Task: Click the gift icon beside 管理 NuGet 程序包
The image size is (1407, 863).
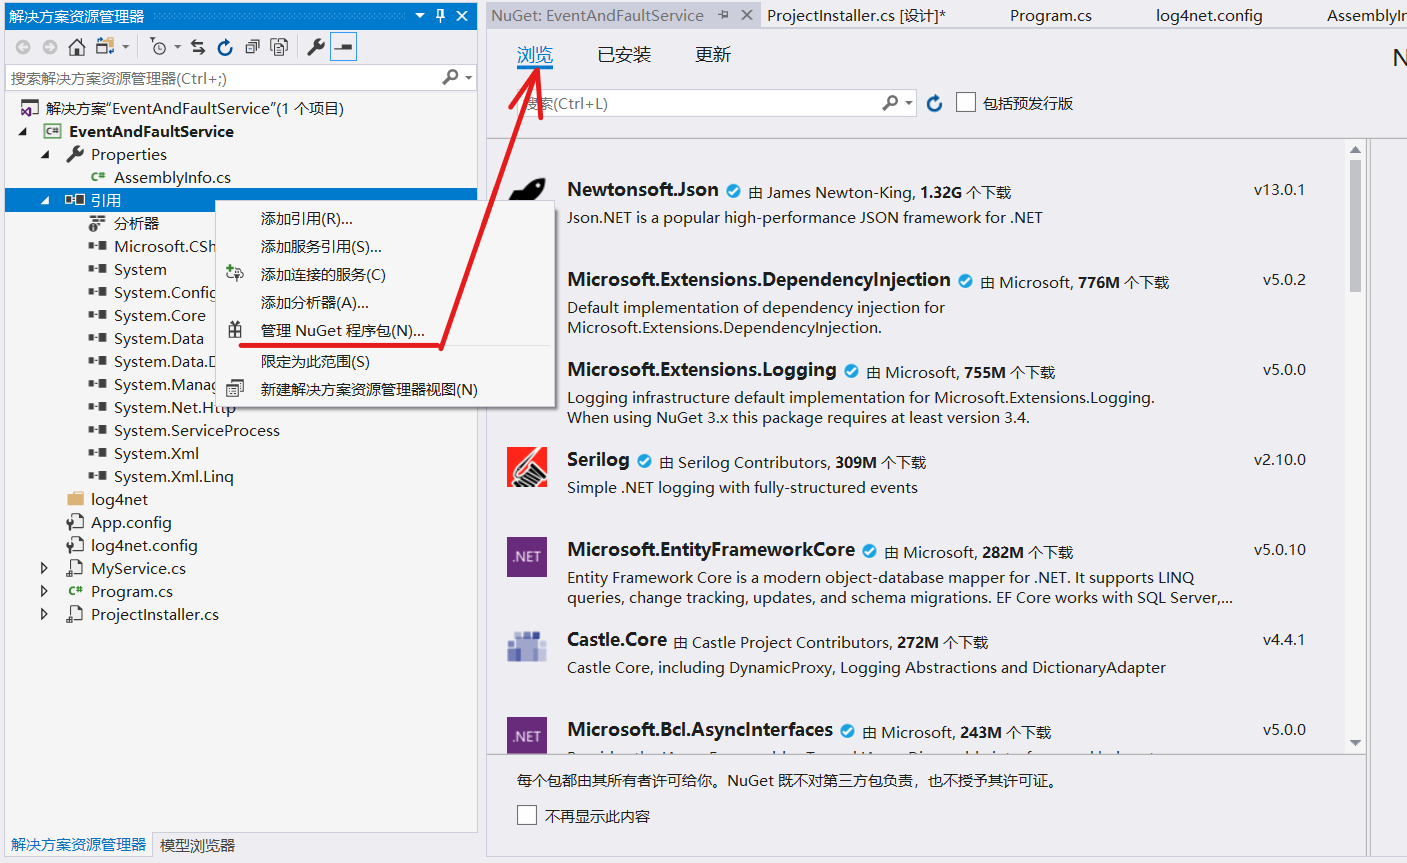Action: (235, 330)
